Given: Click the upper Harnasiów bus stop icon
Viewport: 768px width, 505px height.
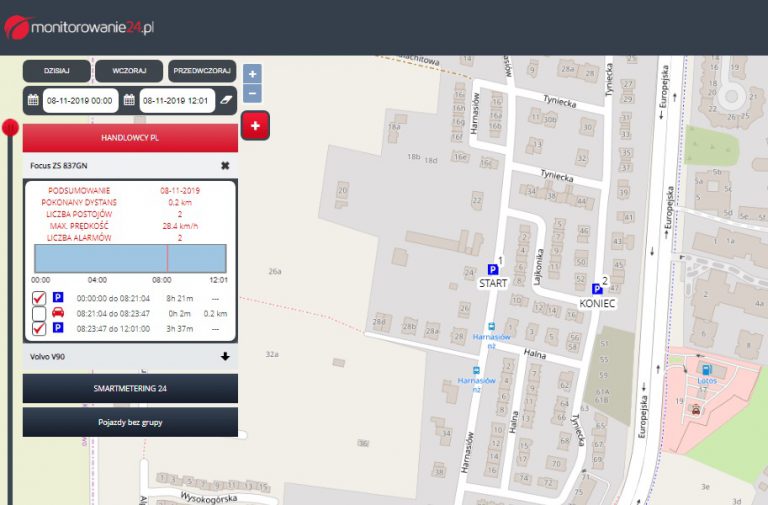Looking at the screenshot, I should pos(491,327).
